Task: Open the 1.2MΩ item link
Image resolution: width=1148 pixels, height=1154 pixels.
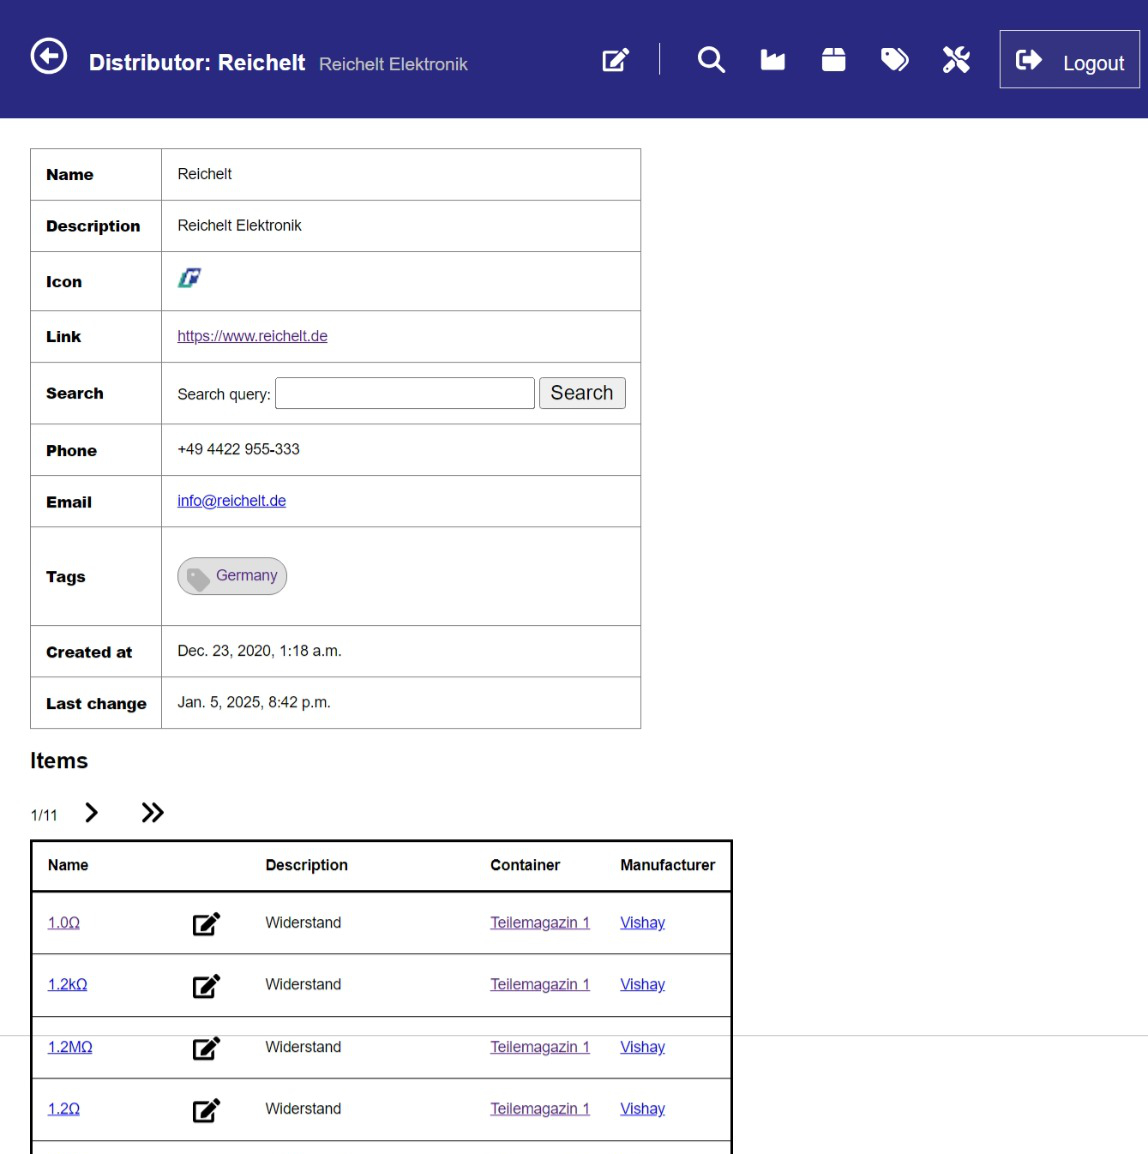Action: tap(70, 1047)
